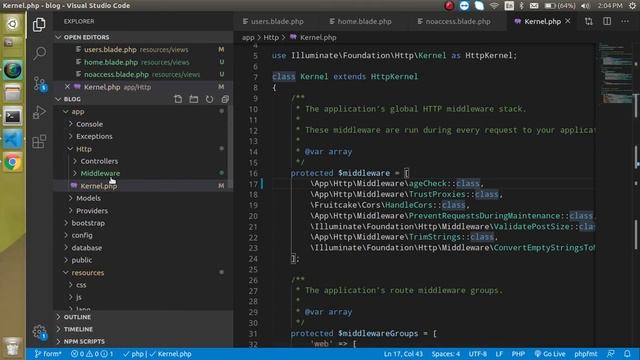This screenshot has width=640, height=360.
Task: Refresh the BLOG explorer tree
Action: 209,99
